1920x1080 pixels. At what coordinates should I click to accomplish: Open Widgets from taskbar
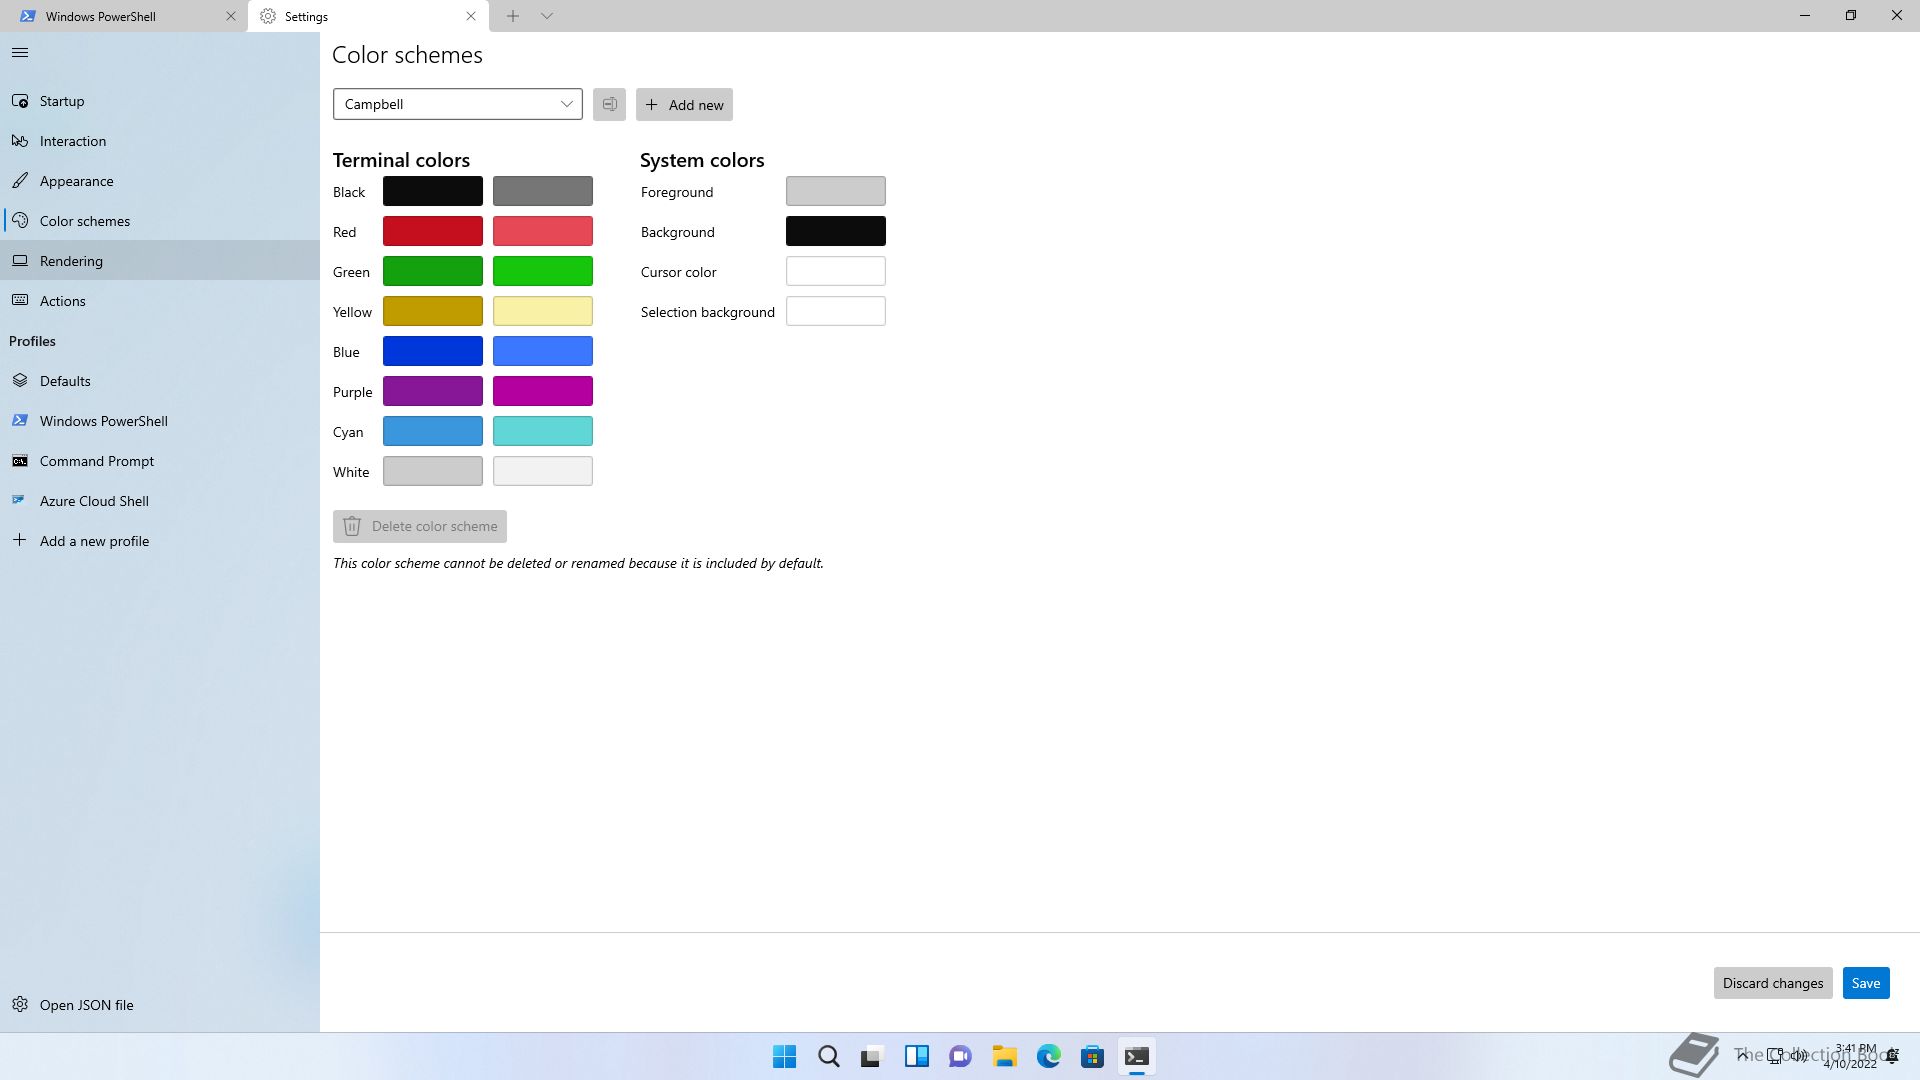pos(917,1056)
